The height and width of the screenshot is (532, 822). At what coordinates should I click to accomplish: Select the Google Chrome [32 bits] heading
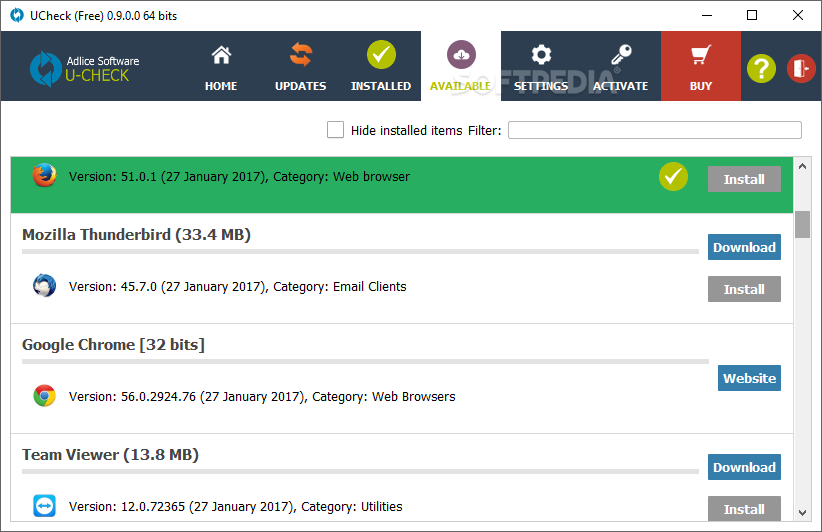coord(113,345)
